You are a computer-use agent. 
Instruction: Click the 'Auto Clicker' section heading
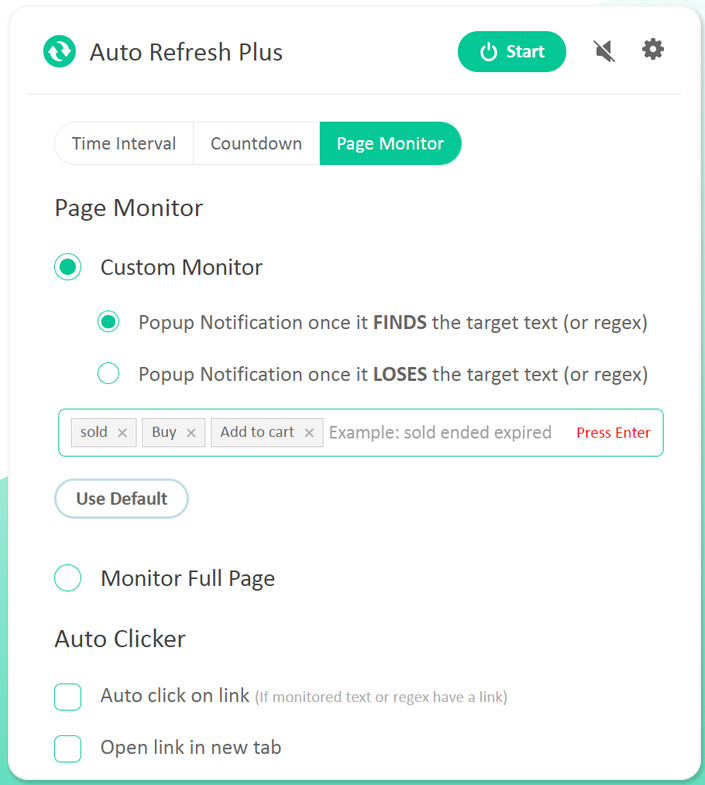click(x=120, y=639)
